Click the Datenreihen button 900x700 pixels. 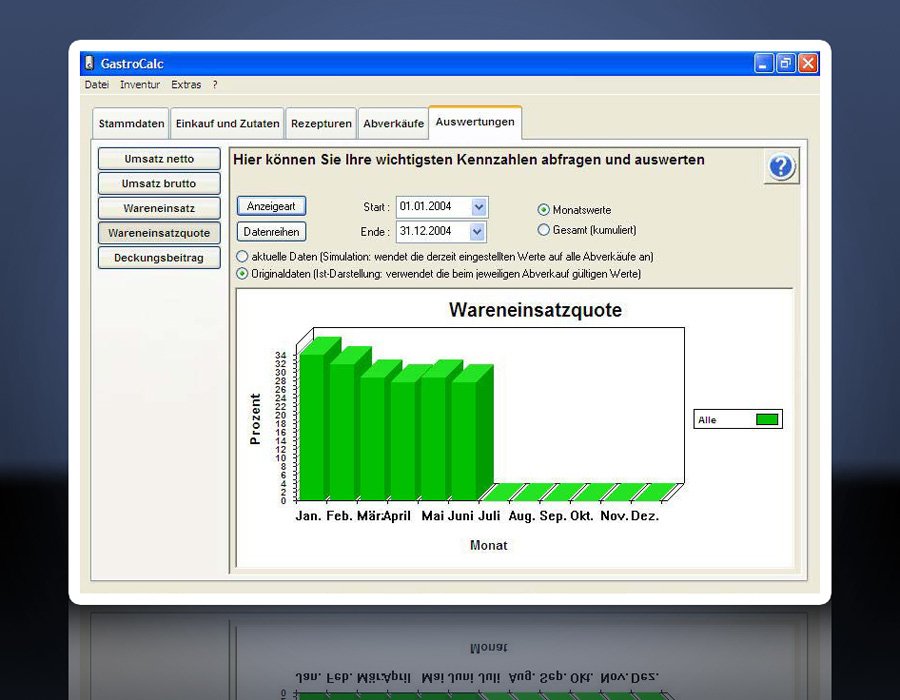[271, 232]
